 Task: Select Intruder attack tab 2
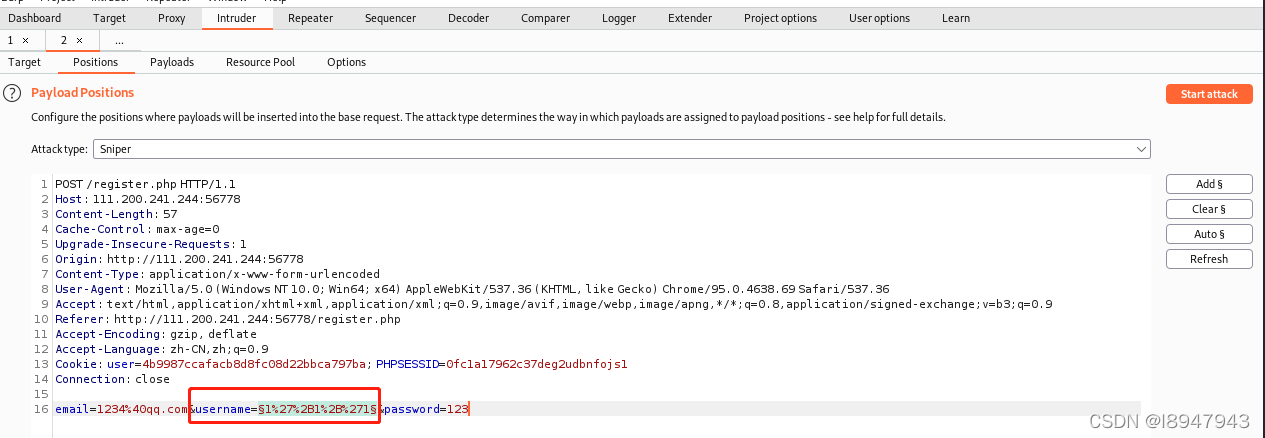(63, 40)
